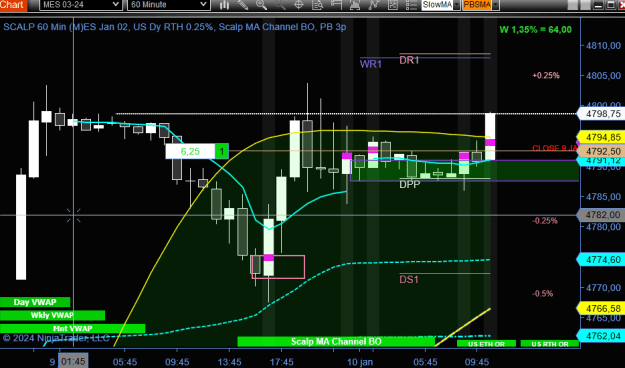Click the -0.25% level label
625x368 pixels.
click(x=545, y=221)
